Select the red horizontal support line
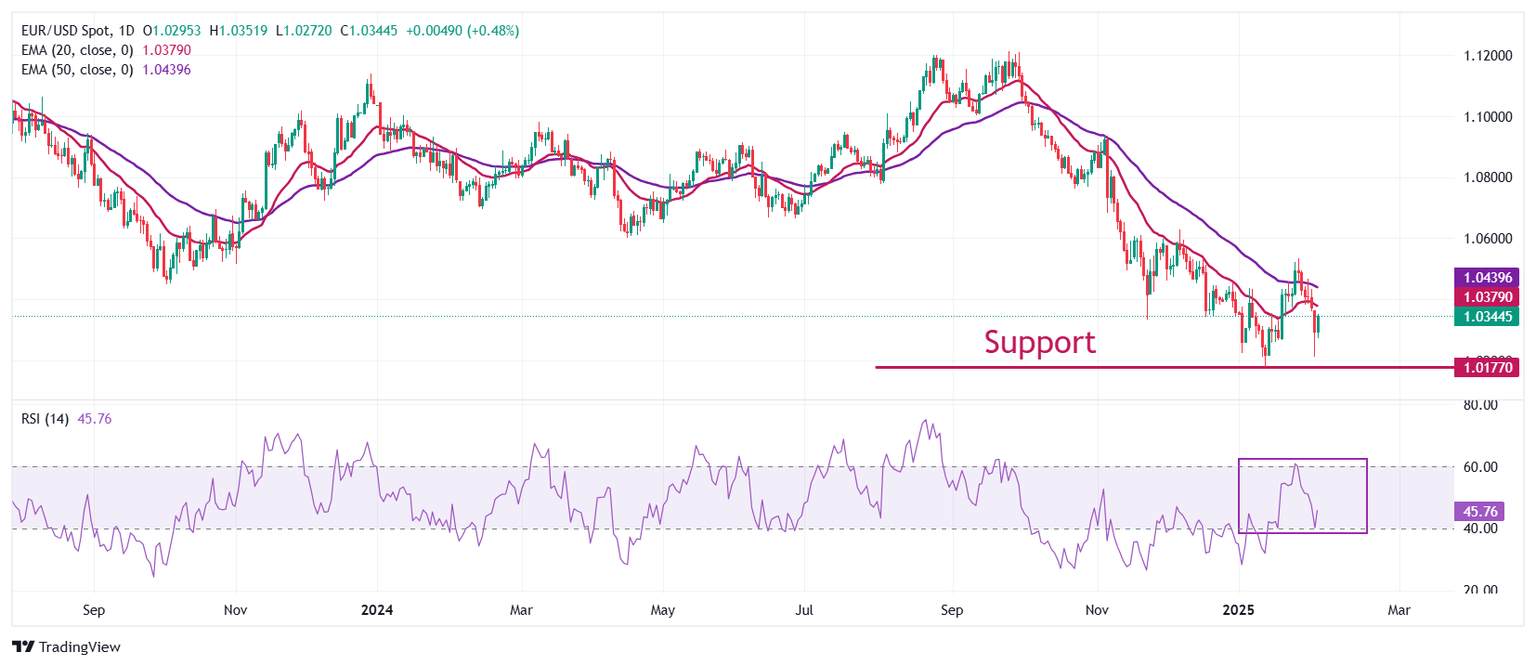 [x=1100, y=367]
